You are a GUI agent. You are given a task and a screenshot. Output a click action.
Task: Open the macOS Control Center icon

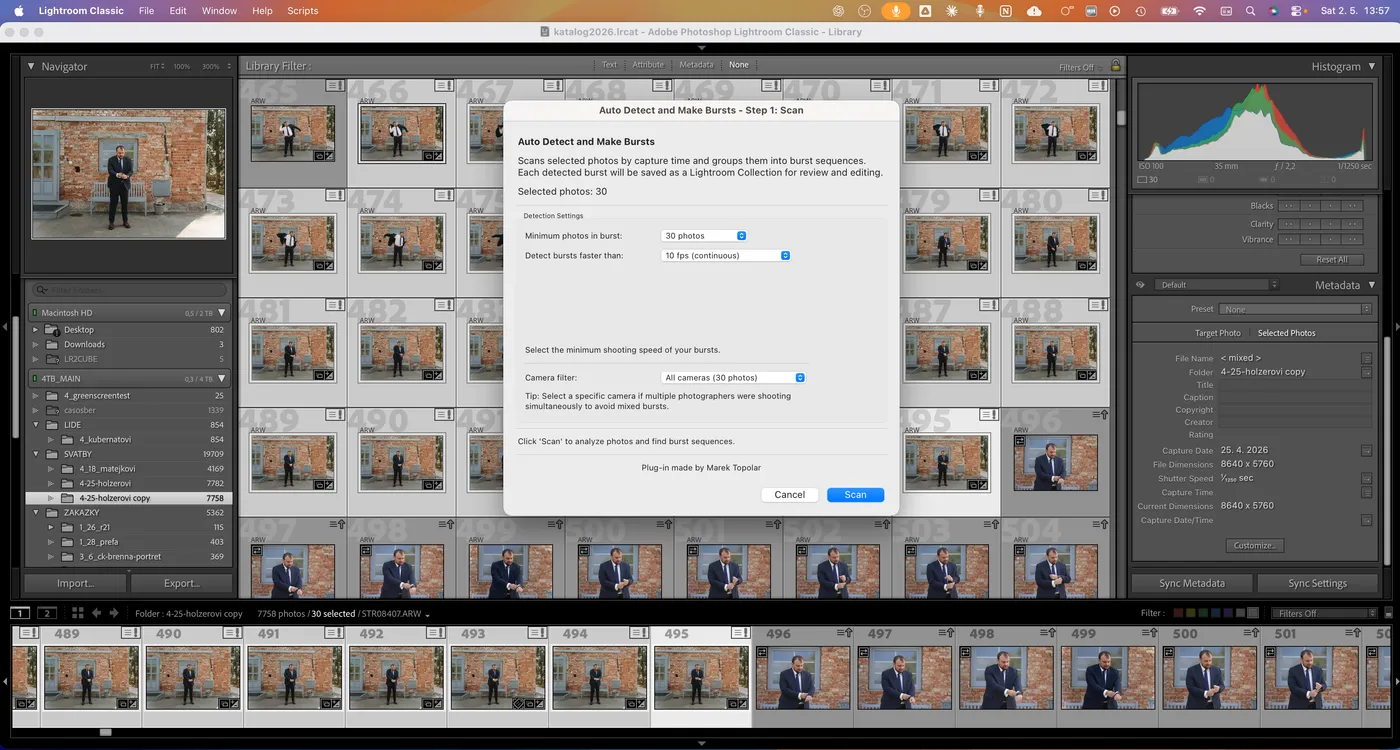pos(1298,11)
